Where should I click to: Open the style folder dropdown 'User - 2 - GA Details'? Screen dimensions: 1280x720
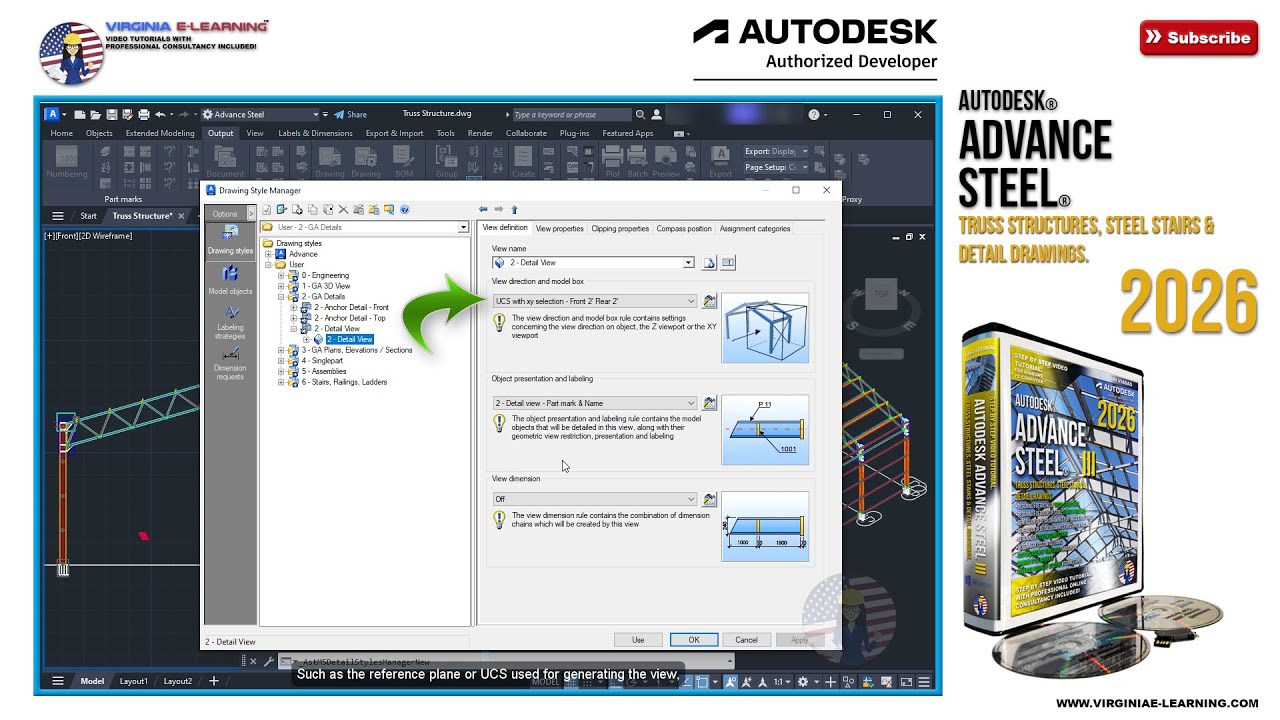pyautogui.click(x=463, y=227)
